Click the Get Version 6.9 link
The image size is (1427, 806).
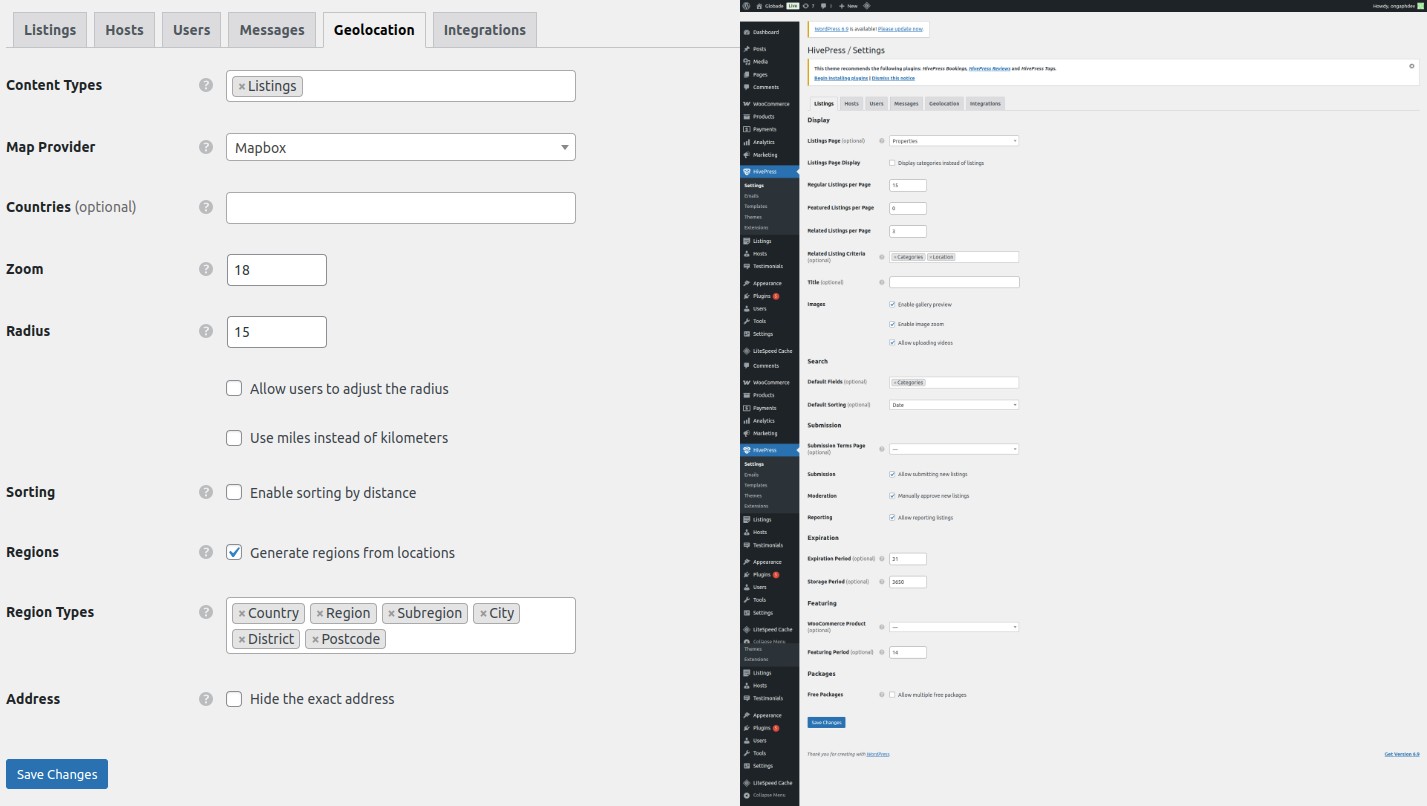[1401, 754]
